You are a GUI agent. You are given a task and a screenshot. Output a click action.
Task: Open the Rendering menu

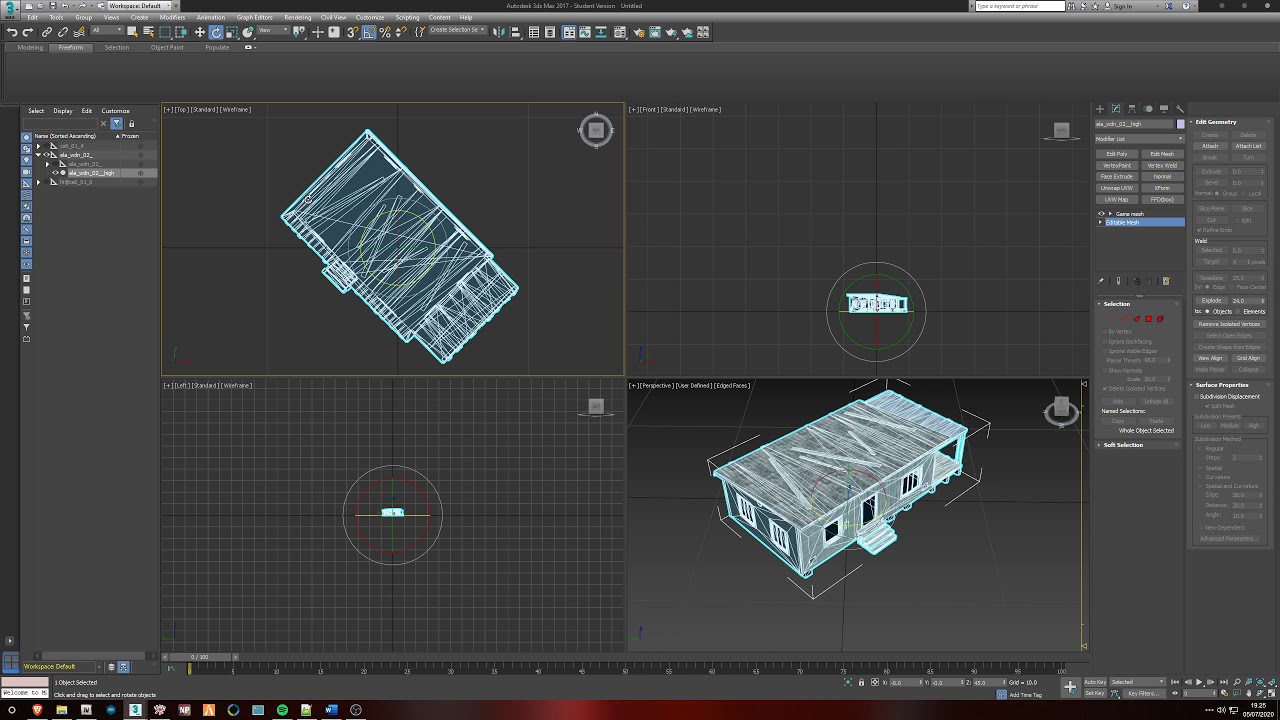[297, 17]
